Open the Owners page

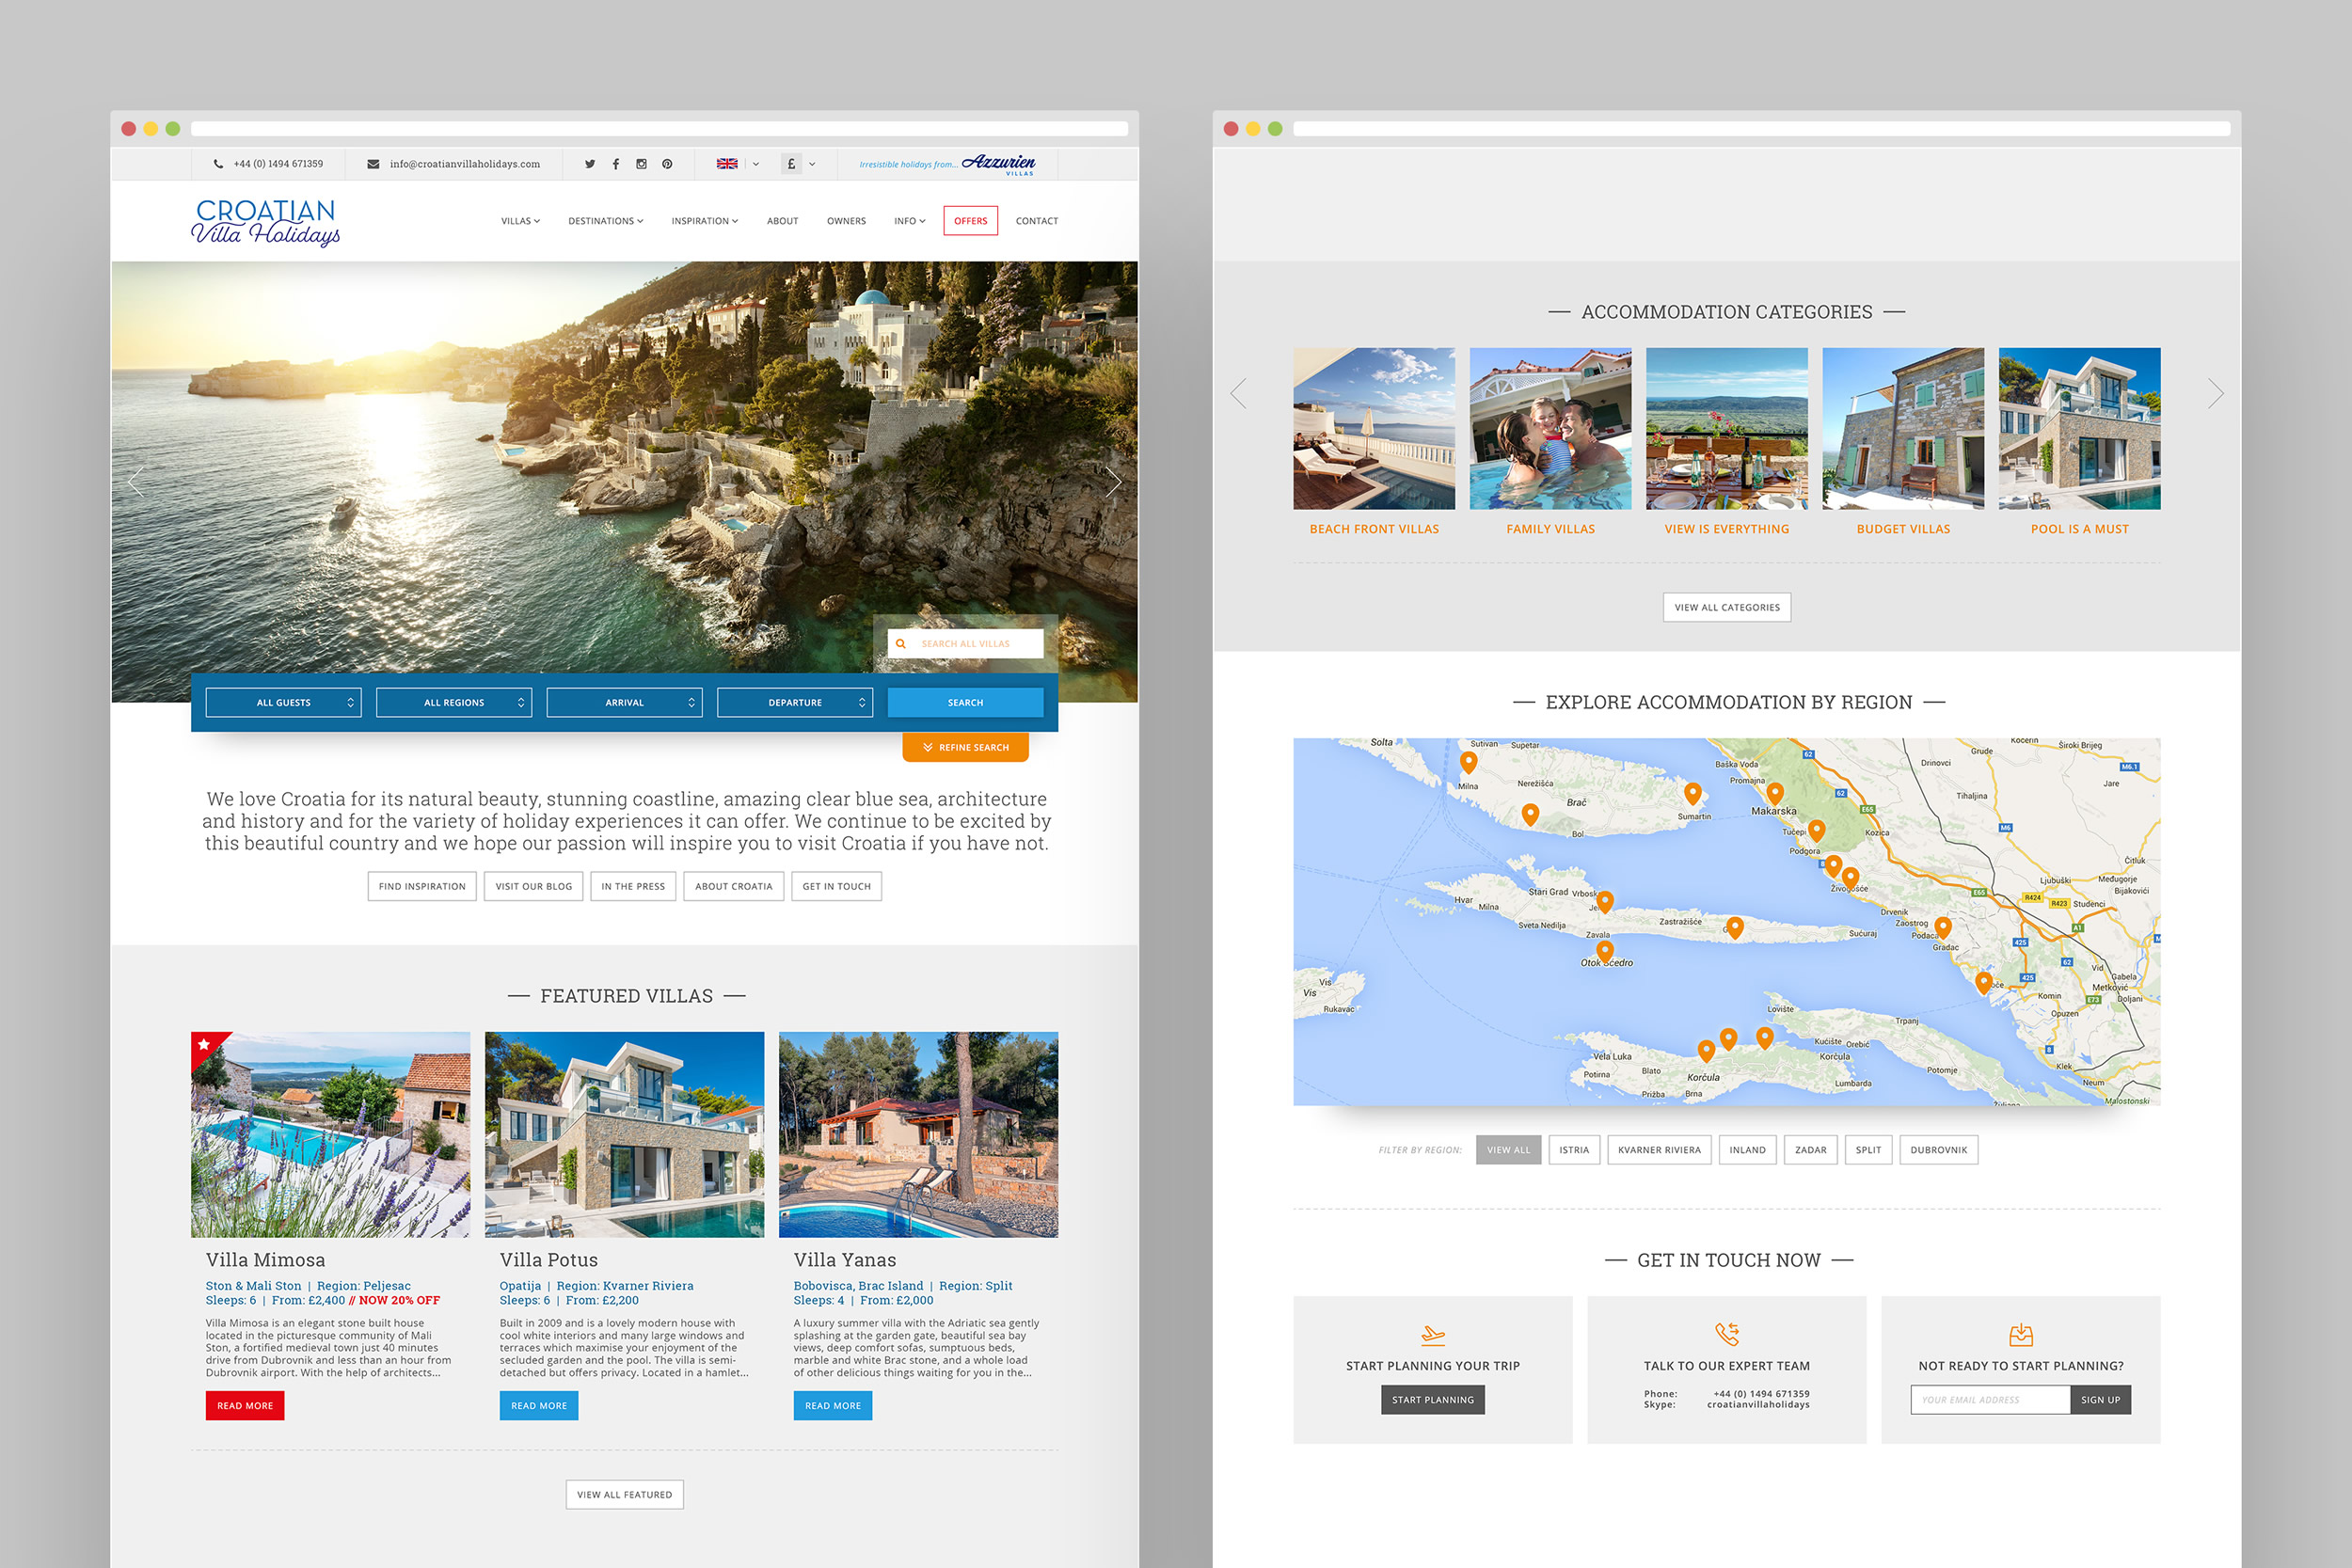pos(847,221)
